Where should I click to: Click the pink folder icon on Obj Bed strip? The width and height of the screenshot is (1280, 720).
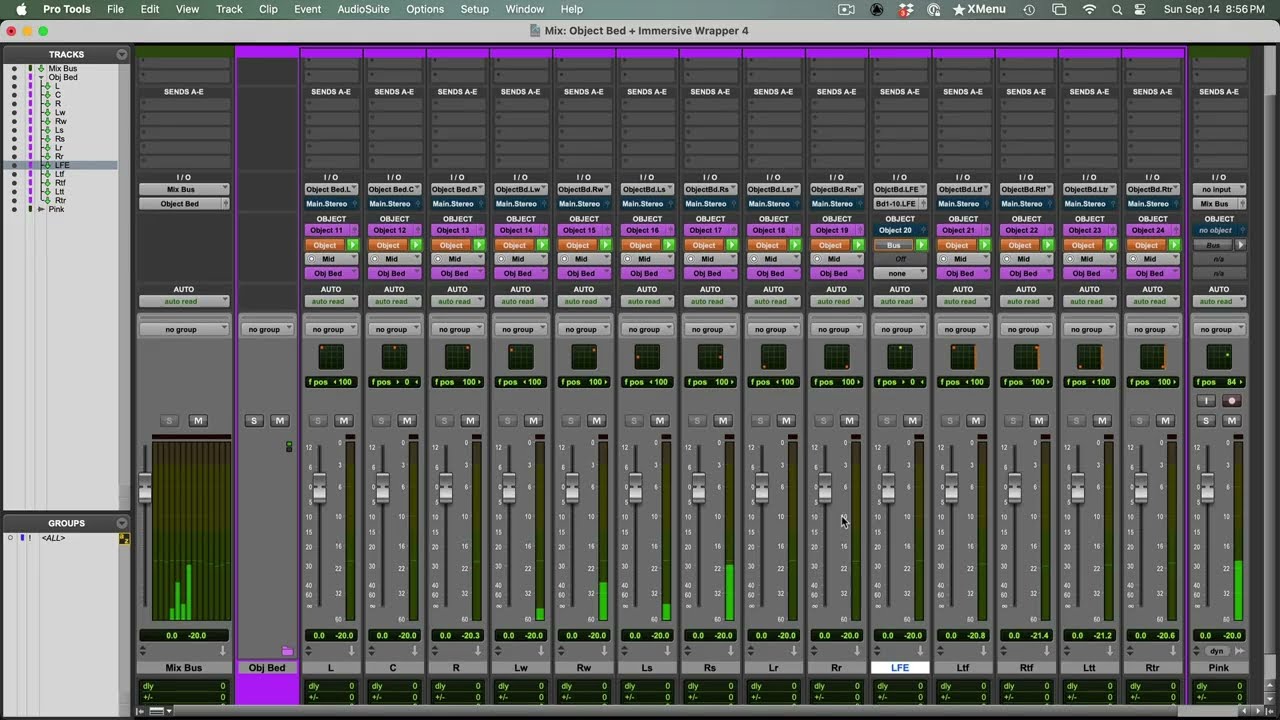click(x=287, y=651)
